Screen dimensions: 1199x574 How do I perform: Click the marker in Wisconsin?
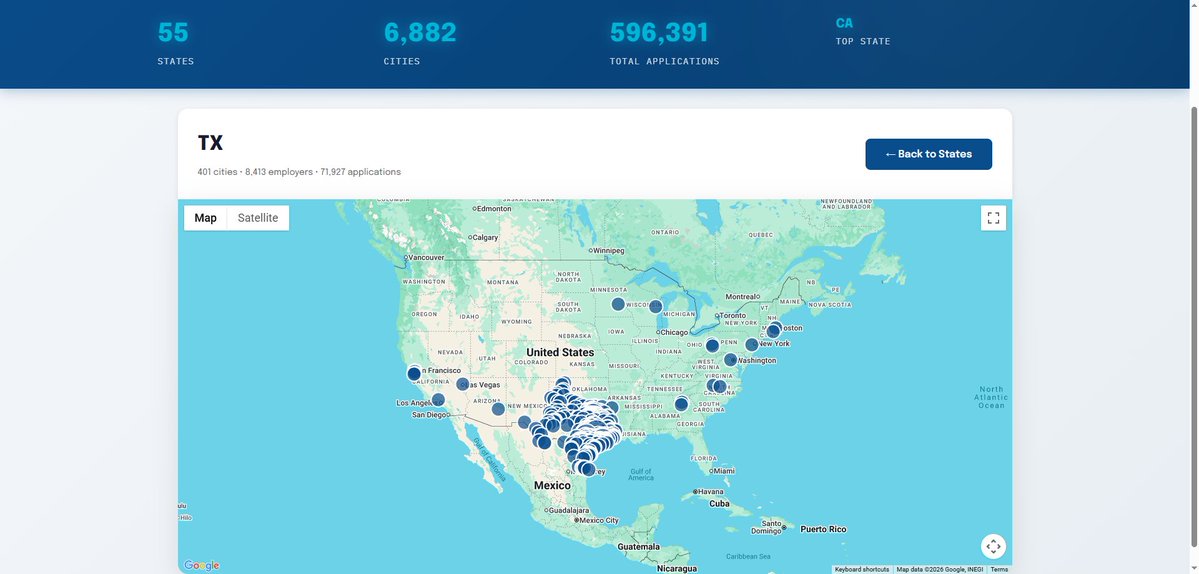(655, 306)
